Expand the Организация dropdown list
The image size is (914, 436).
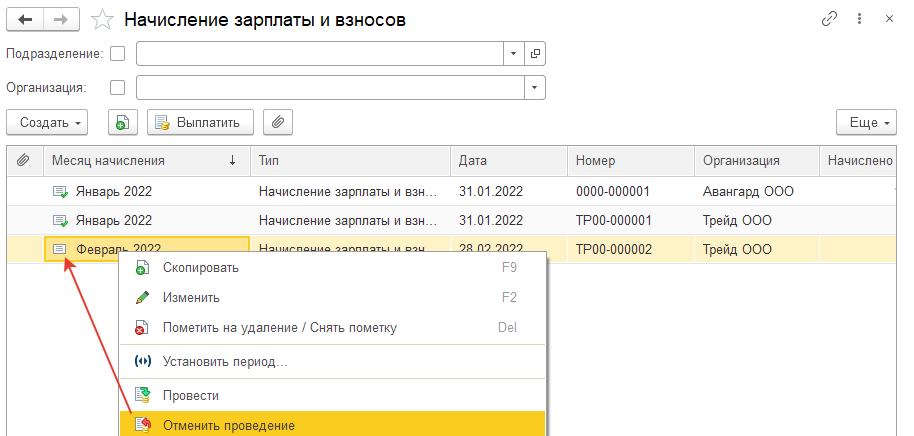coord(535,88)
